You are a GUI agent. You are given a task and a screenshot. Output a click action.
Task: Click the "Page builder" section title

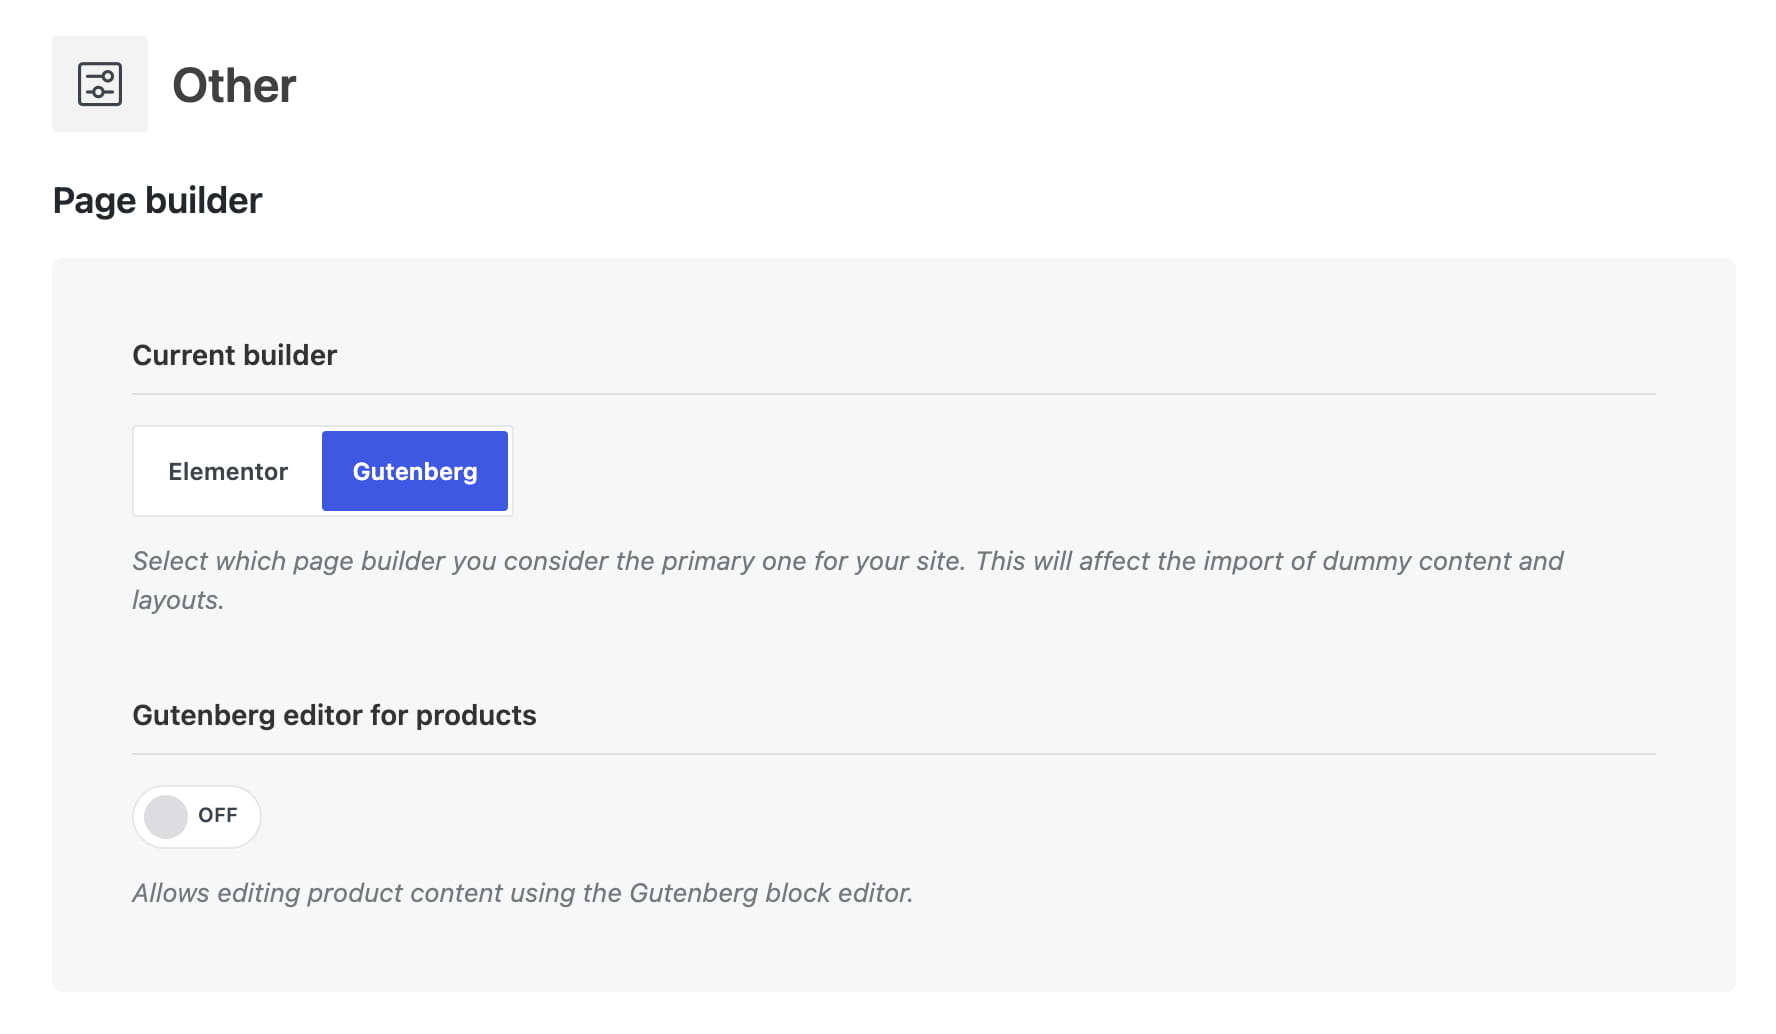click(x=157, y=200)
